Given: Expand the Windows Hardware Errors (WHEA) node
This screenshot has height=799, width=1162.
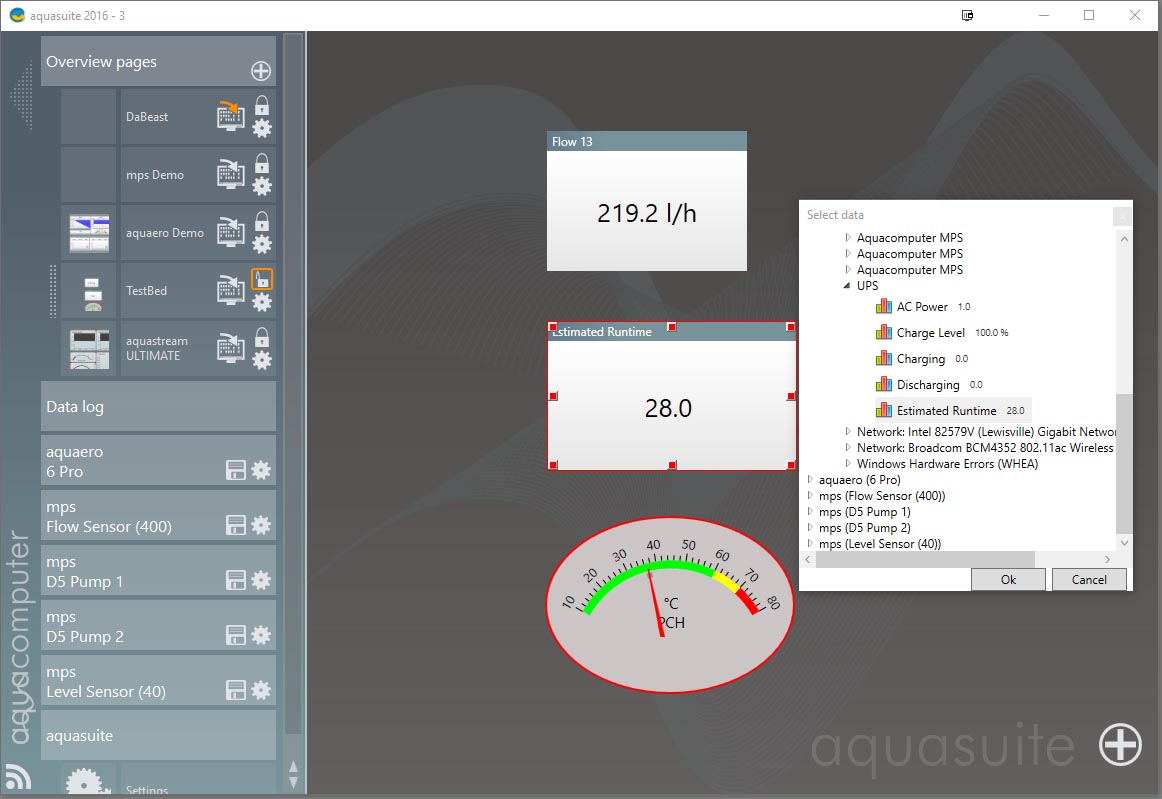Looking at the screenshot, I should tap(848, 464).
